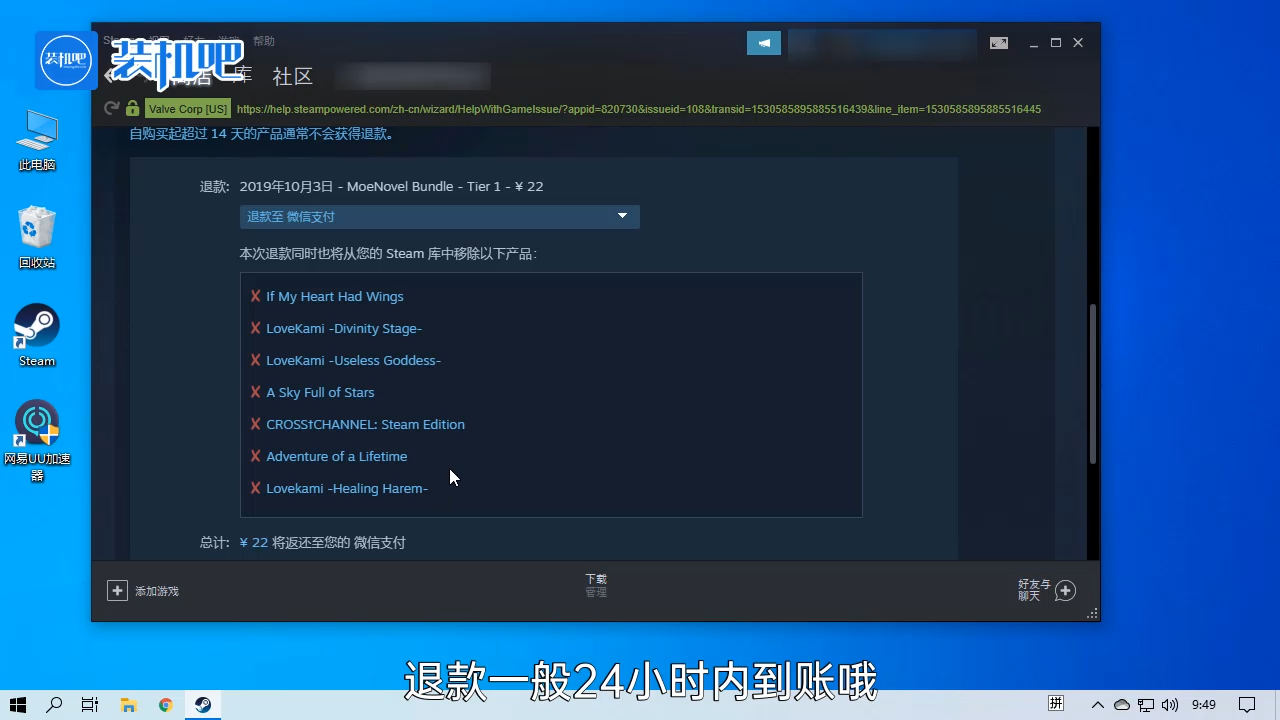Open Friends & Chat speech bubble icon

coord(1065,590)
